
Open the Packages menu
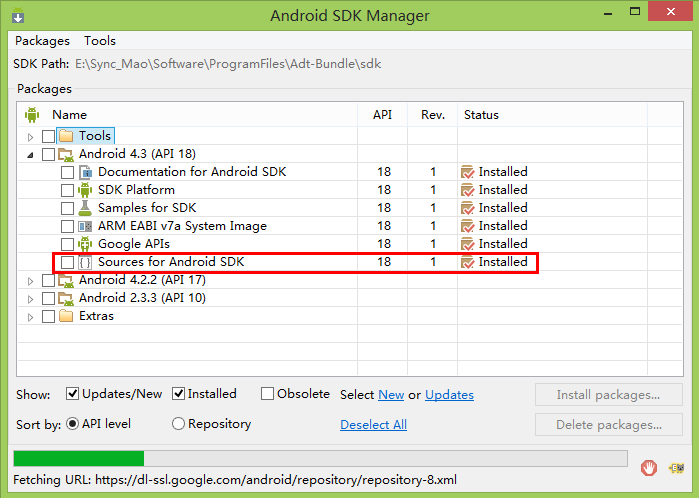42,41
